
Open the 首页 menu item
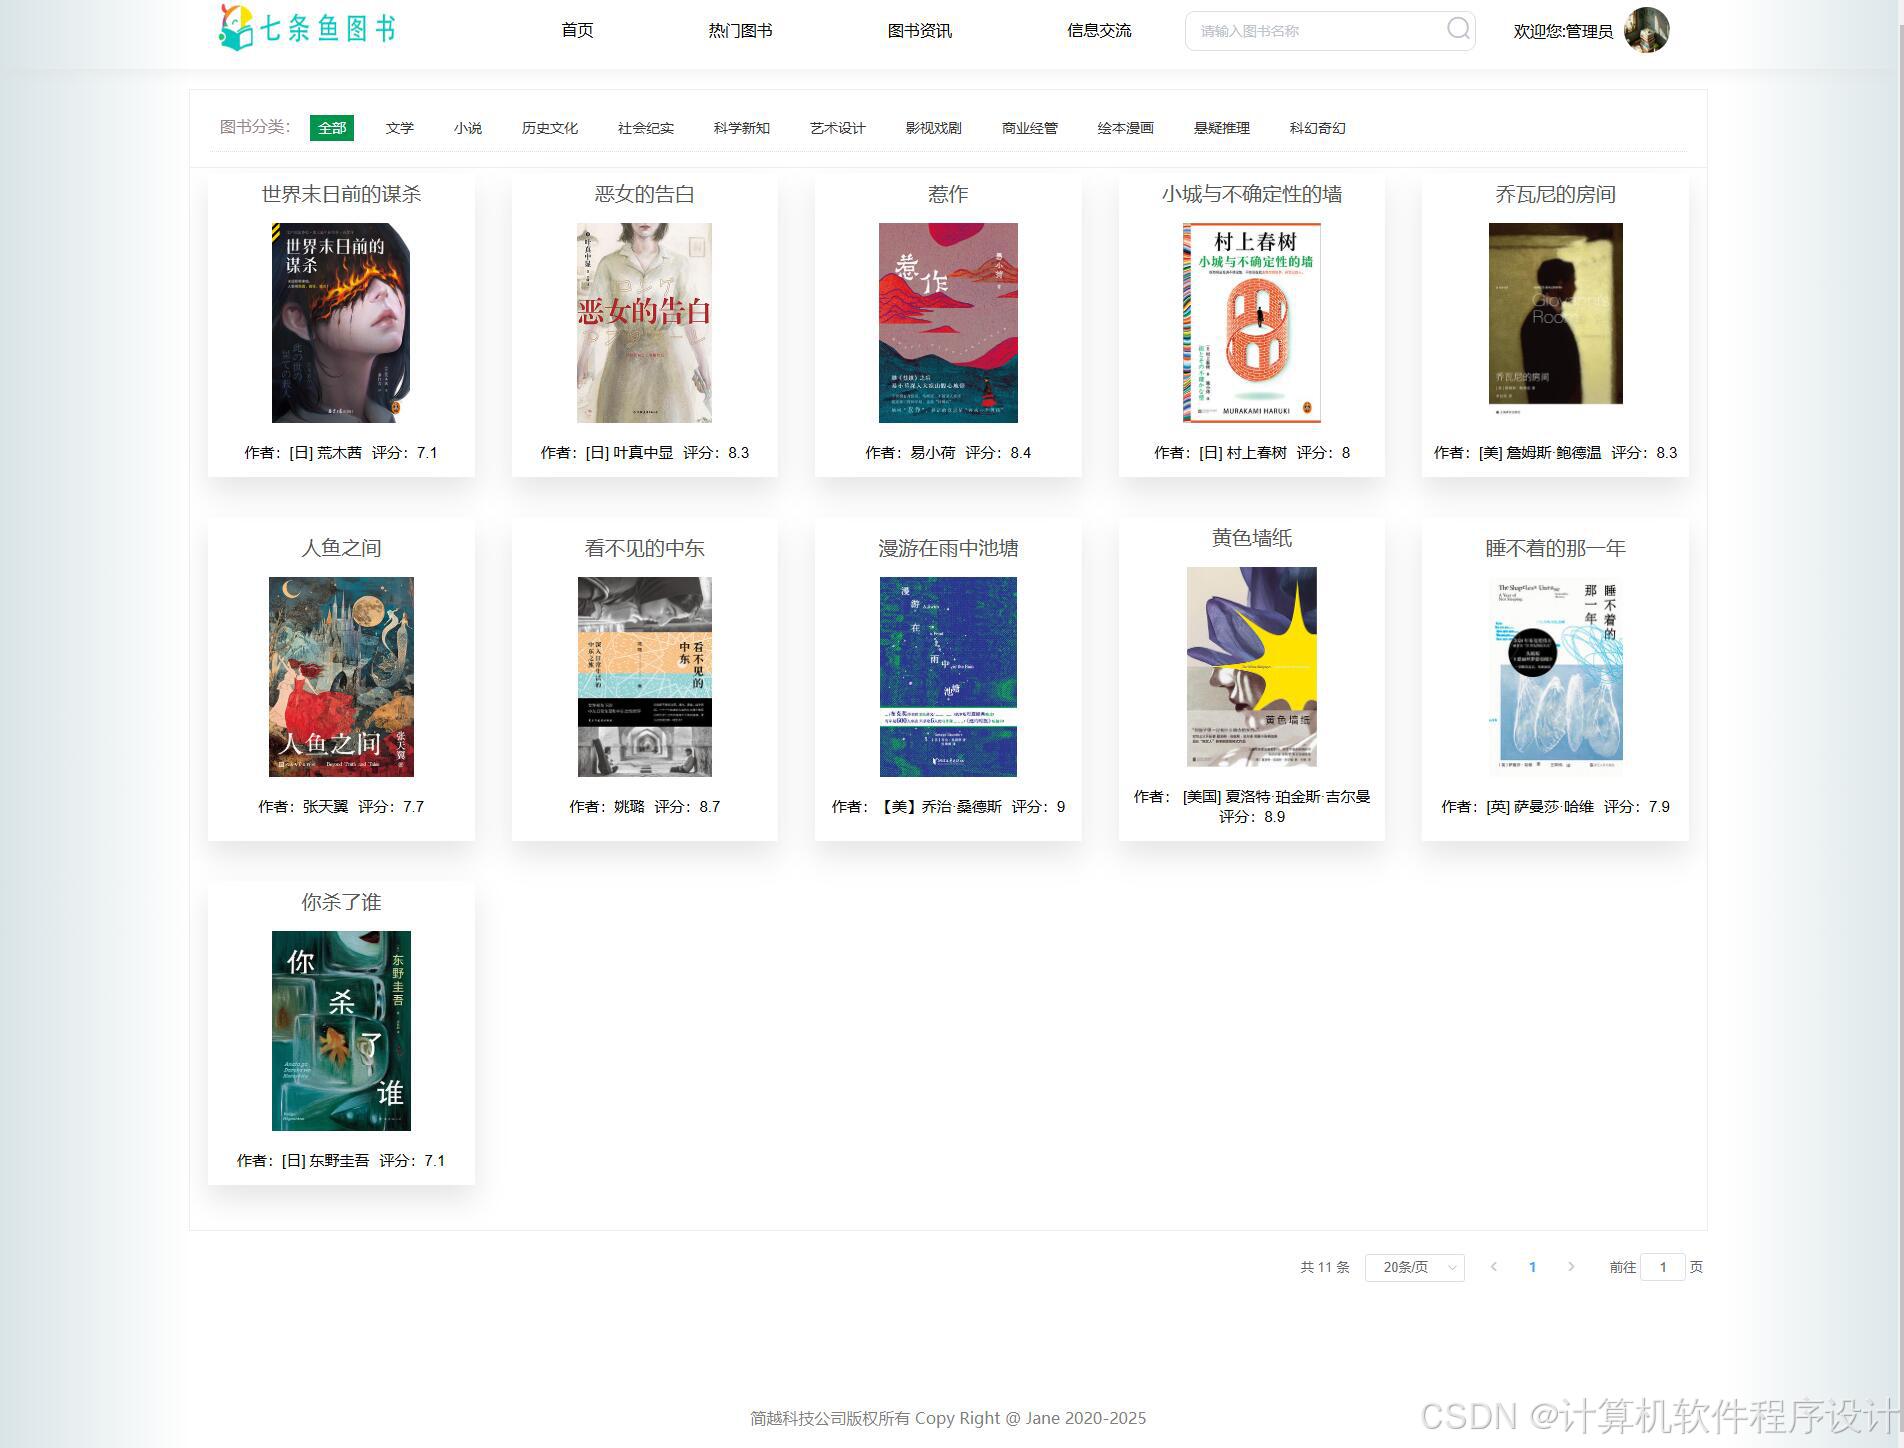577,30
